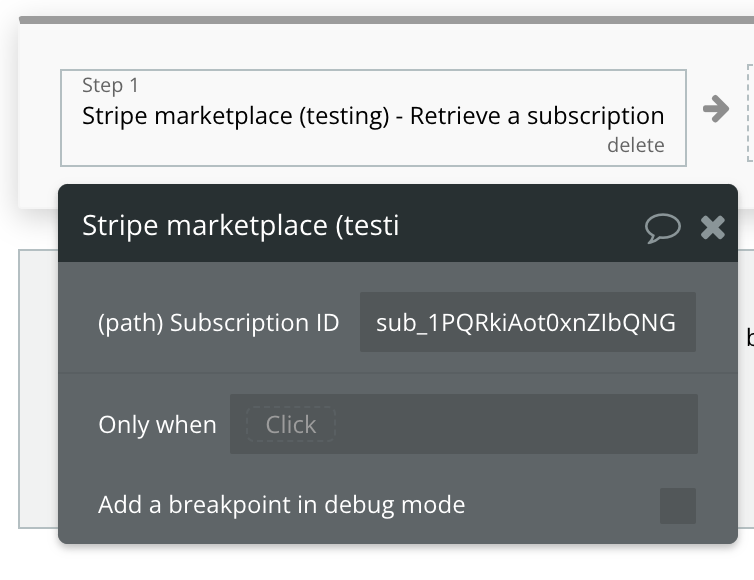Screen dimensions: 754x580
Task: Click the 'Only when' label
Action: coord(157,425)
